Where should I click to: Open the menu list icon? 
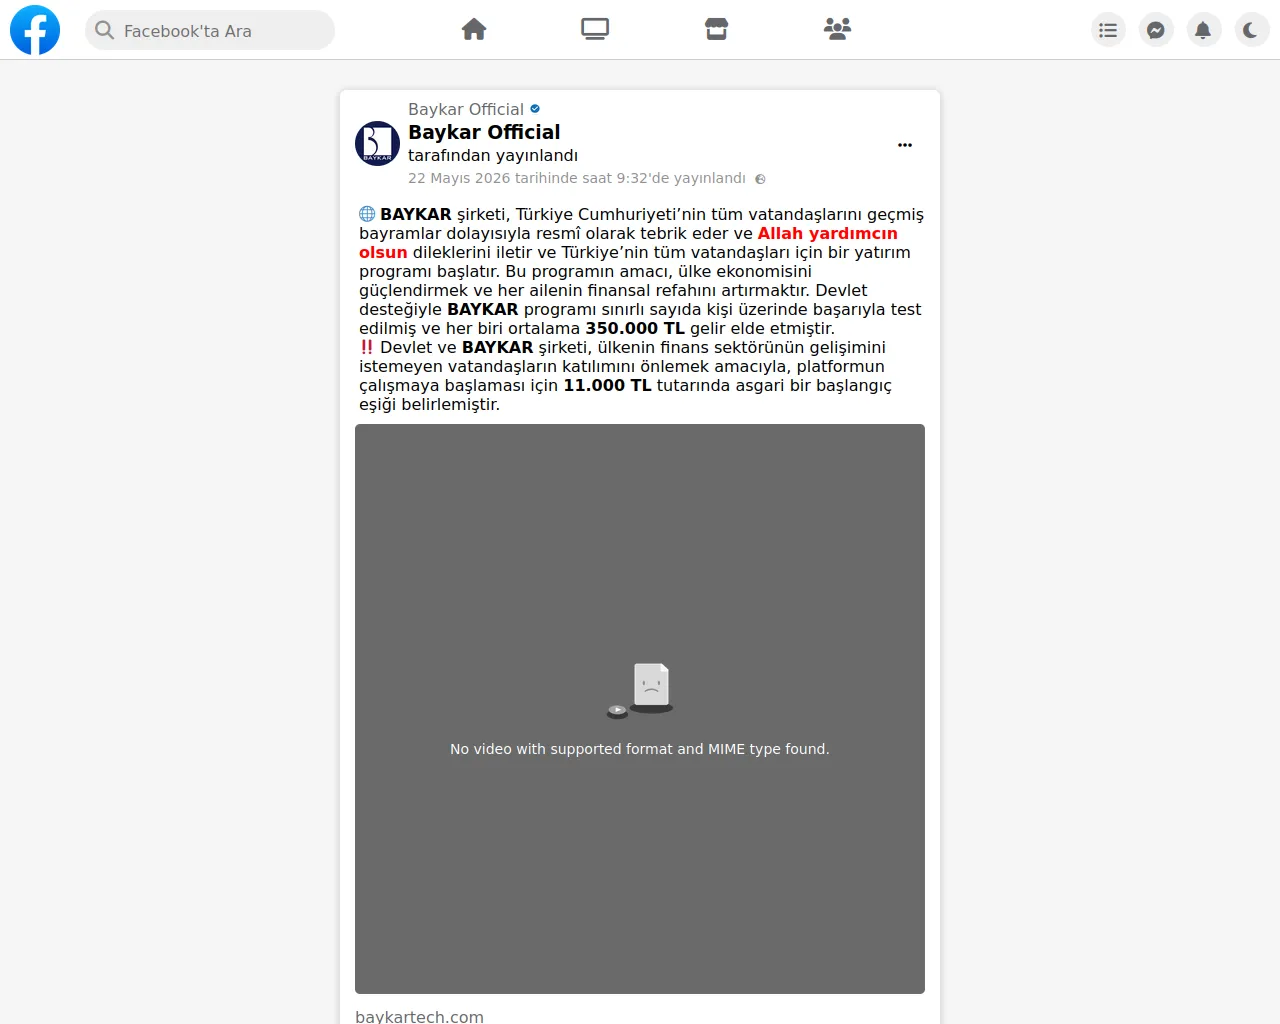pos(1108,30)
